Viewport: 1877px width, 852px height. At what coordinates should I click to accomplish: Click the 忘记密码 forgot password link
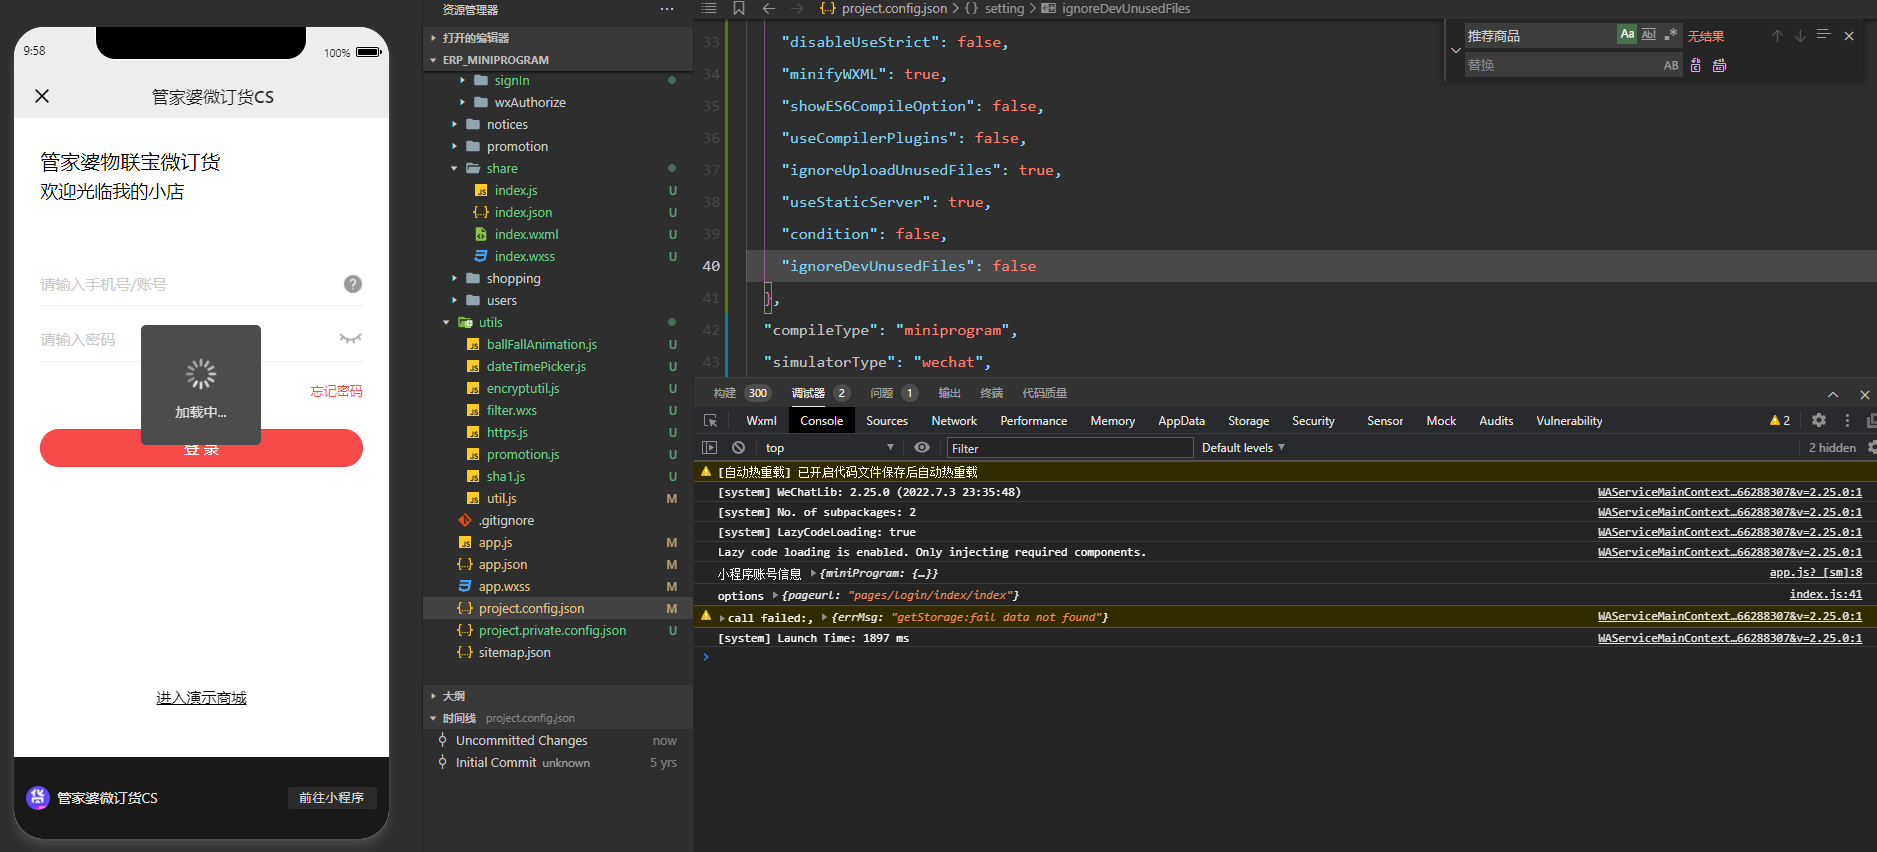[x=336, y=391]
